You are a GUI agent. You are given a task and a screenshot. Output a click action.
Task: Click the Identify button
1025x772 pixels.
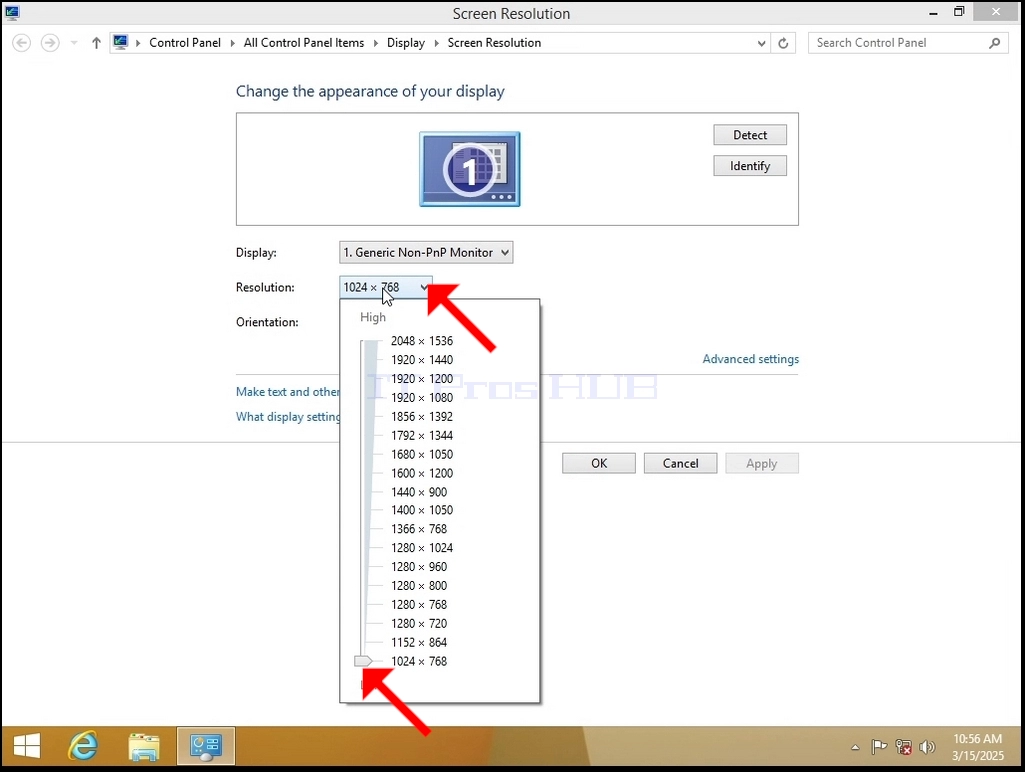click(x=750, y=166)
